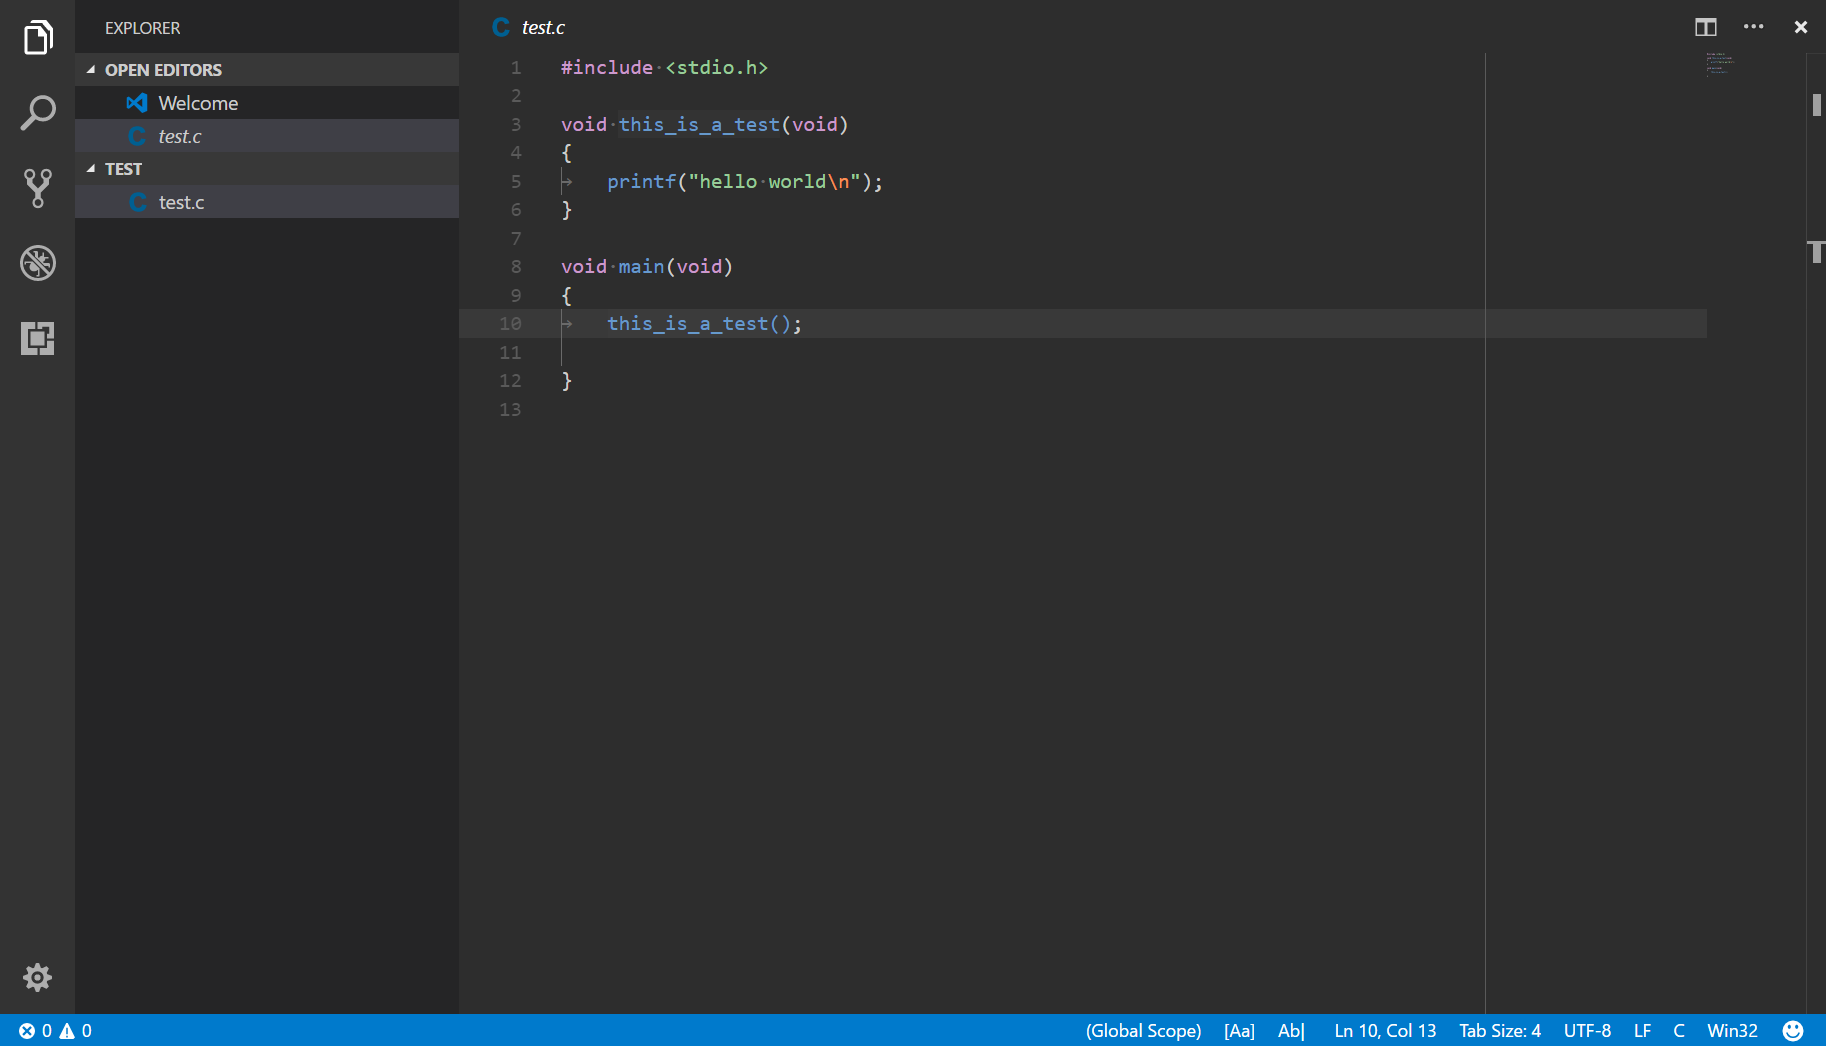Open the Extensions view icon
The height and width of the screenshot is (1046, 1826).
[38, 338]
